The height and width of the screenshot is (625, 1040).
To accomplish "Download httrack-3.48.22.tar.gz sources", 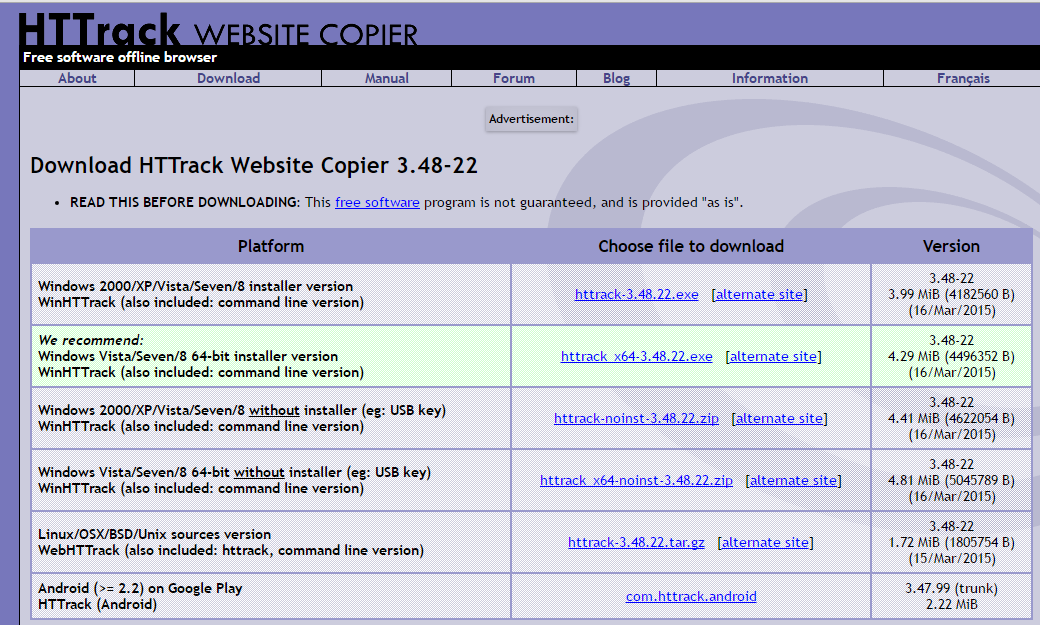I will (x=637, y=543).
